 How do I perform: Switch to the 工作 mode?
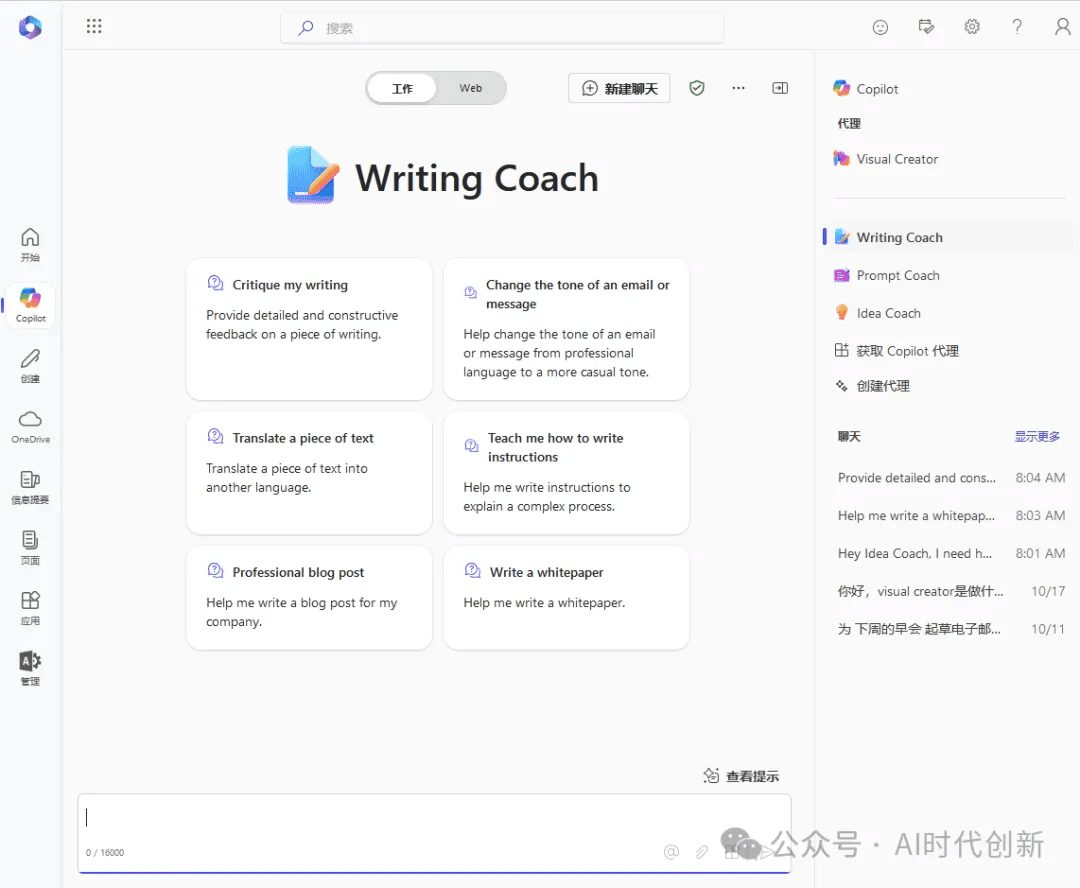[402, 88]
